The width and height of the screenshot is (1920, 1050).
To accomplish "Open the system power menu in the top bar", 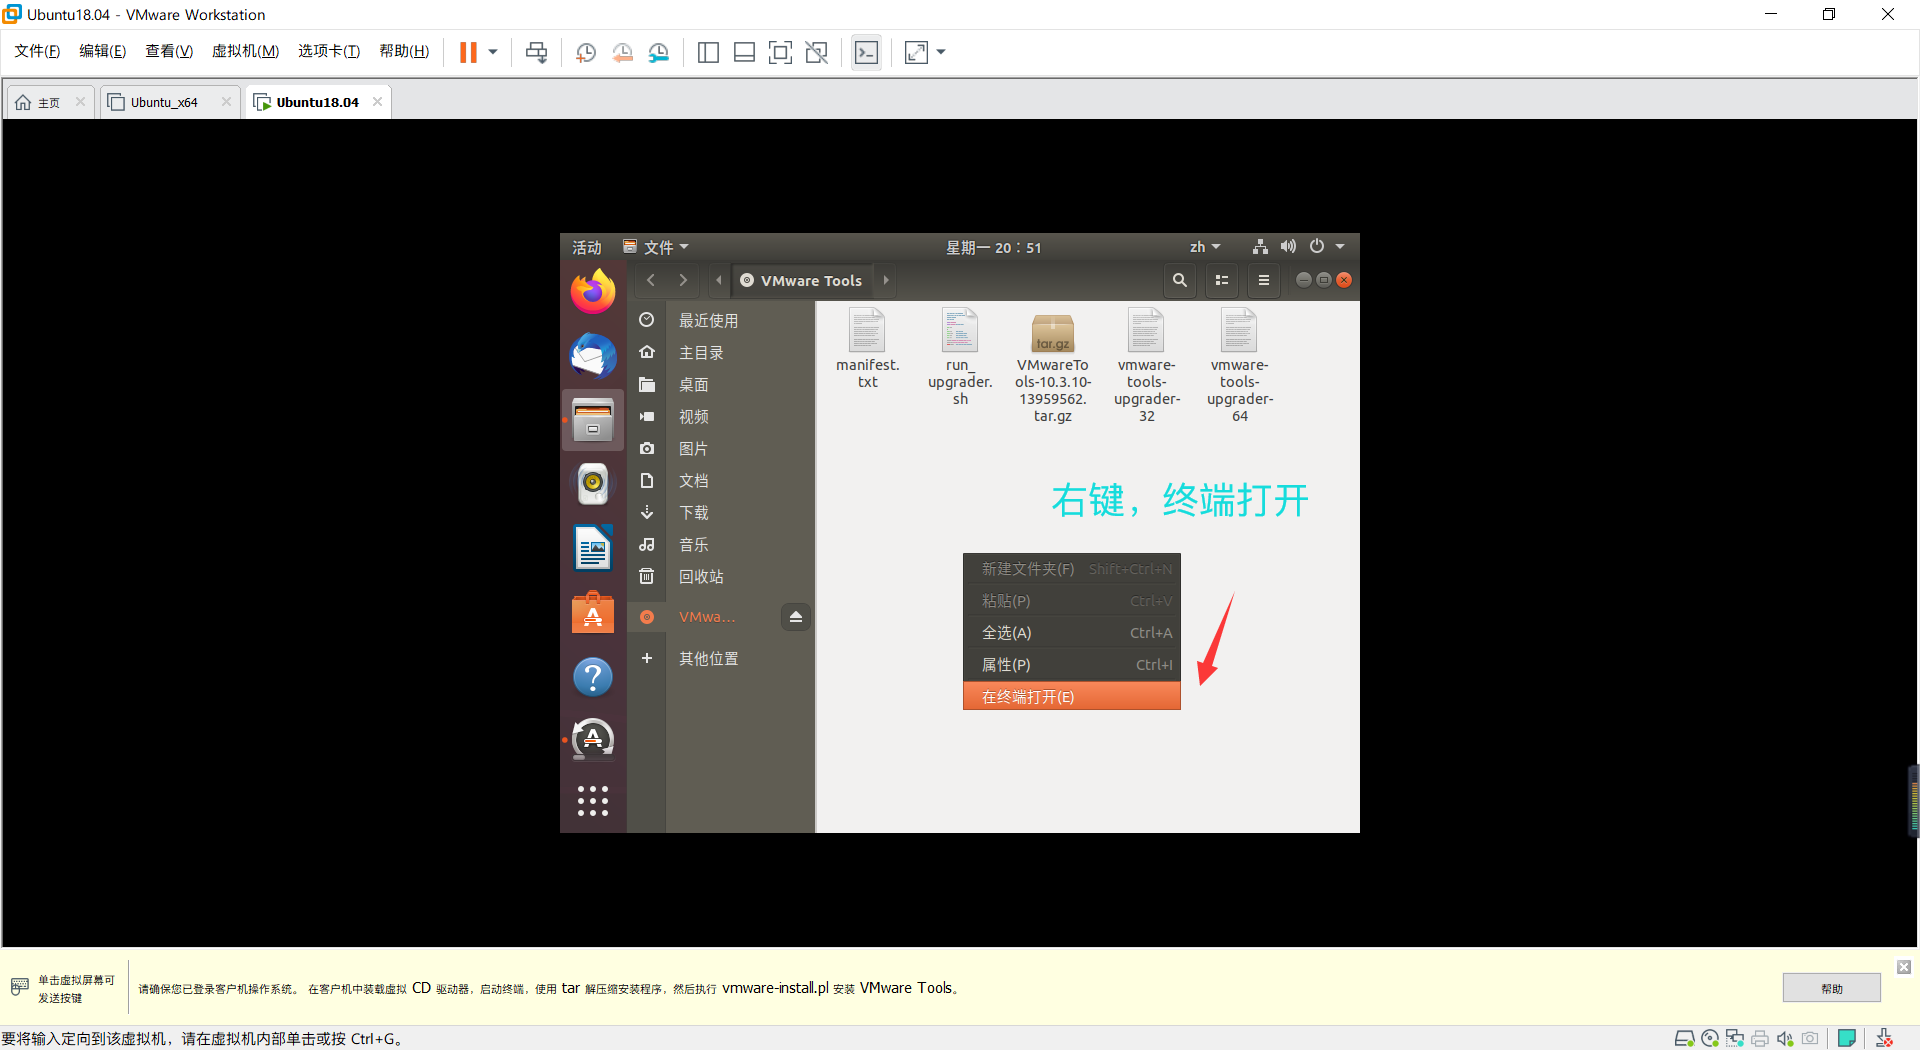I will tap(1327, 247).
